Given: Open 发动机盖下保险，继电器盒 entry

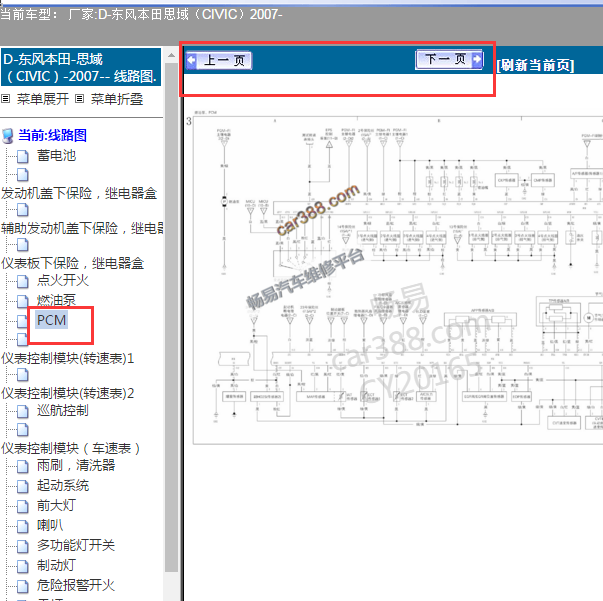Looking at the screenshot, I should click(x=79, y=193).
